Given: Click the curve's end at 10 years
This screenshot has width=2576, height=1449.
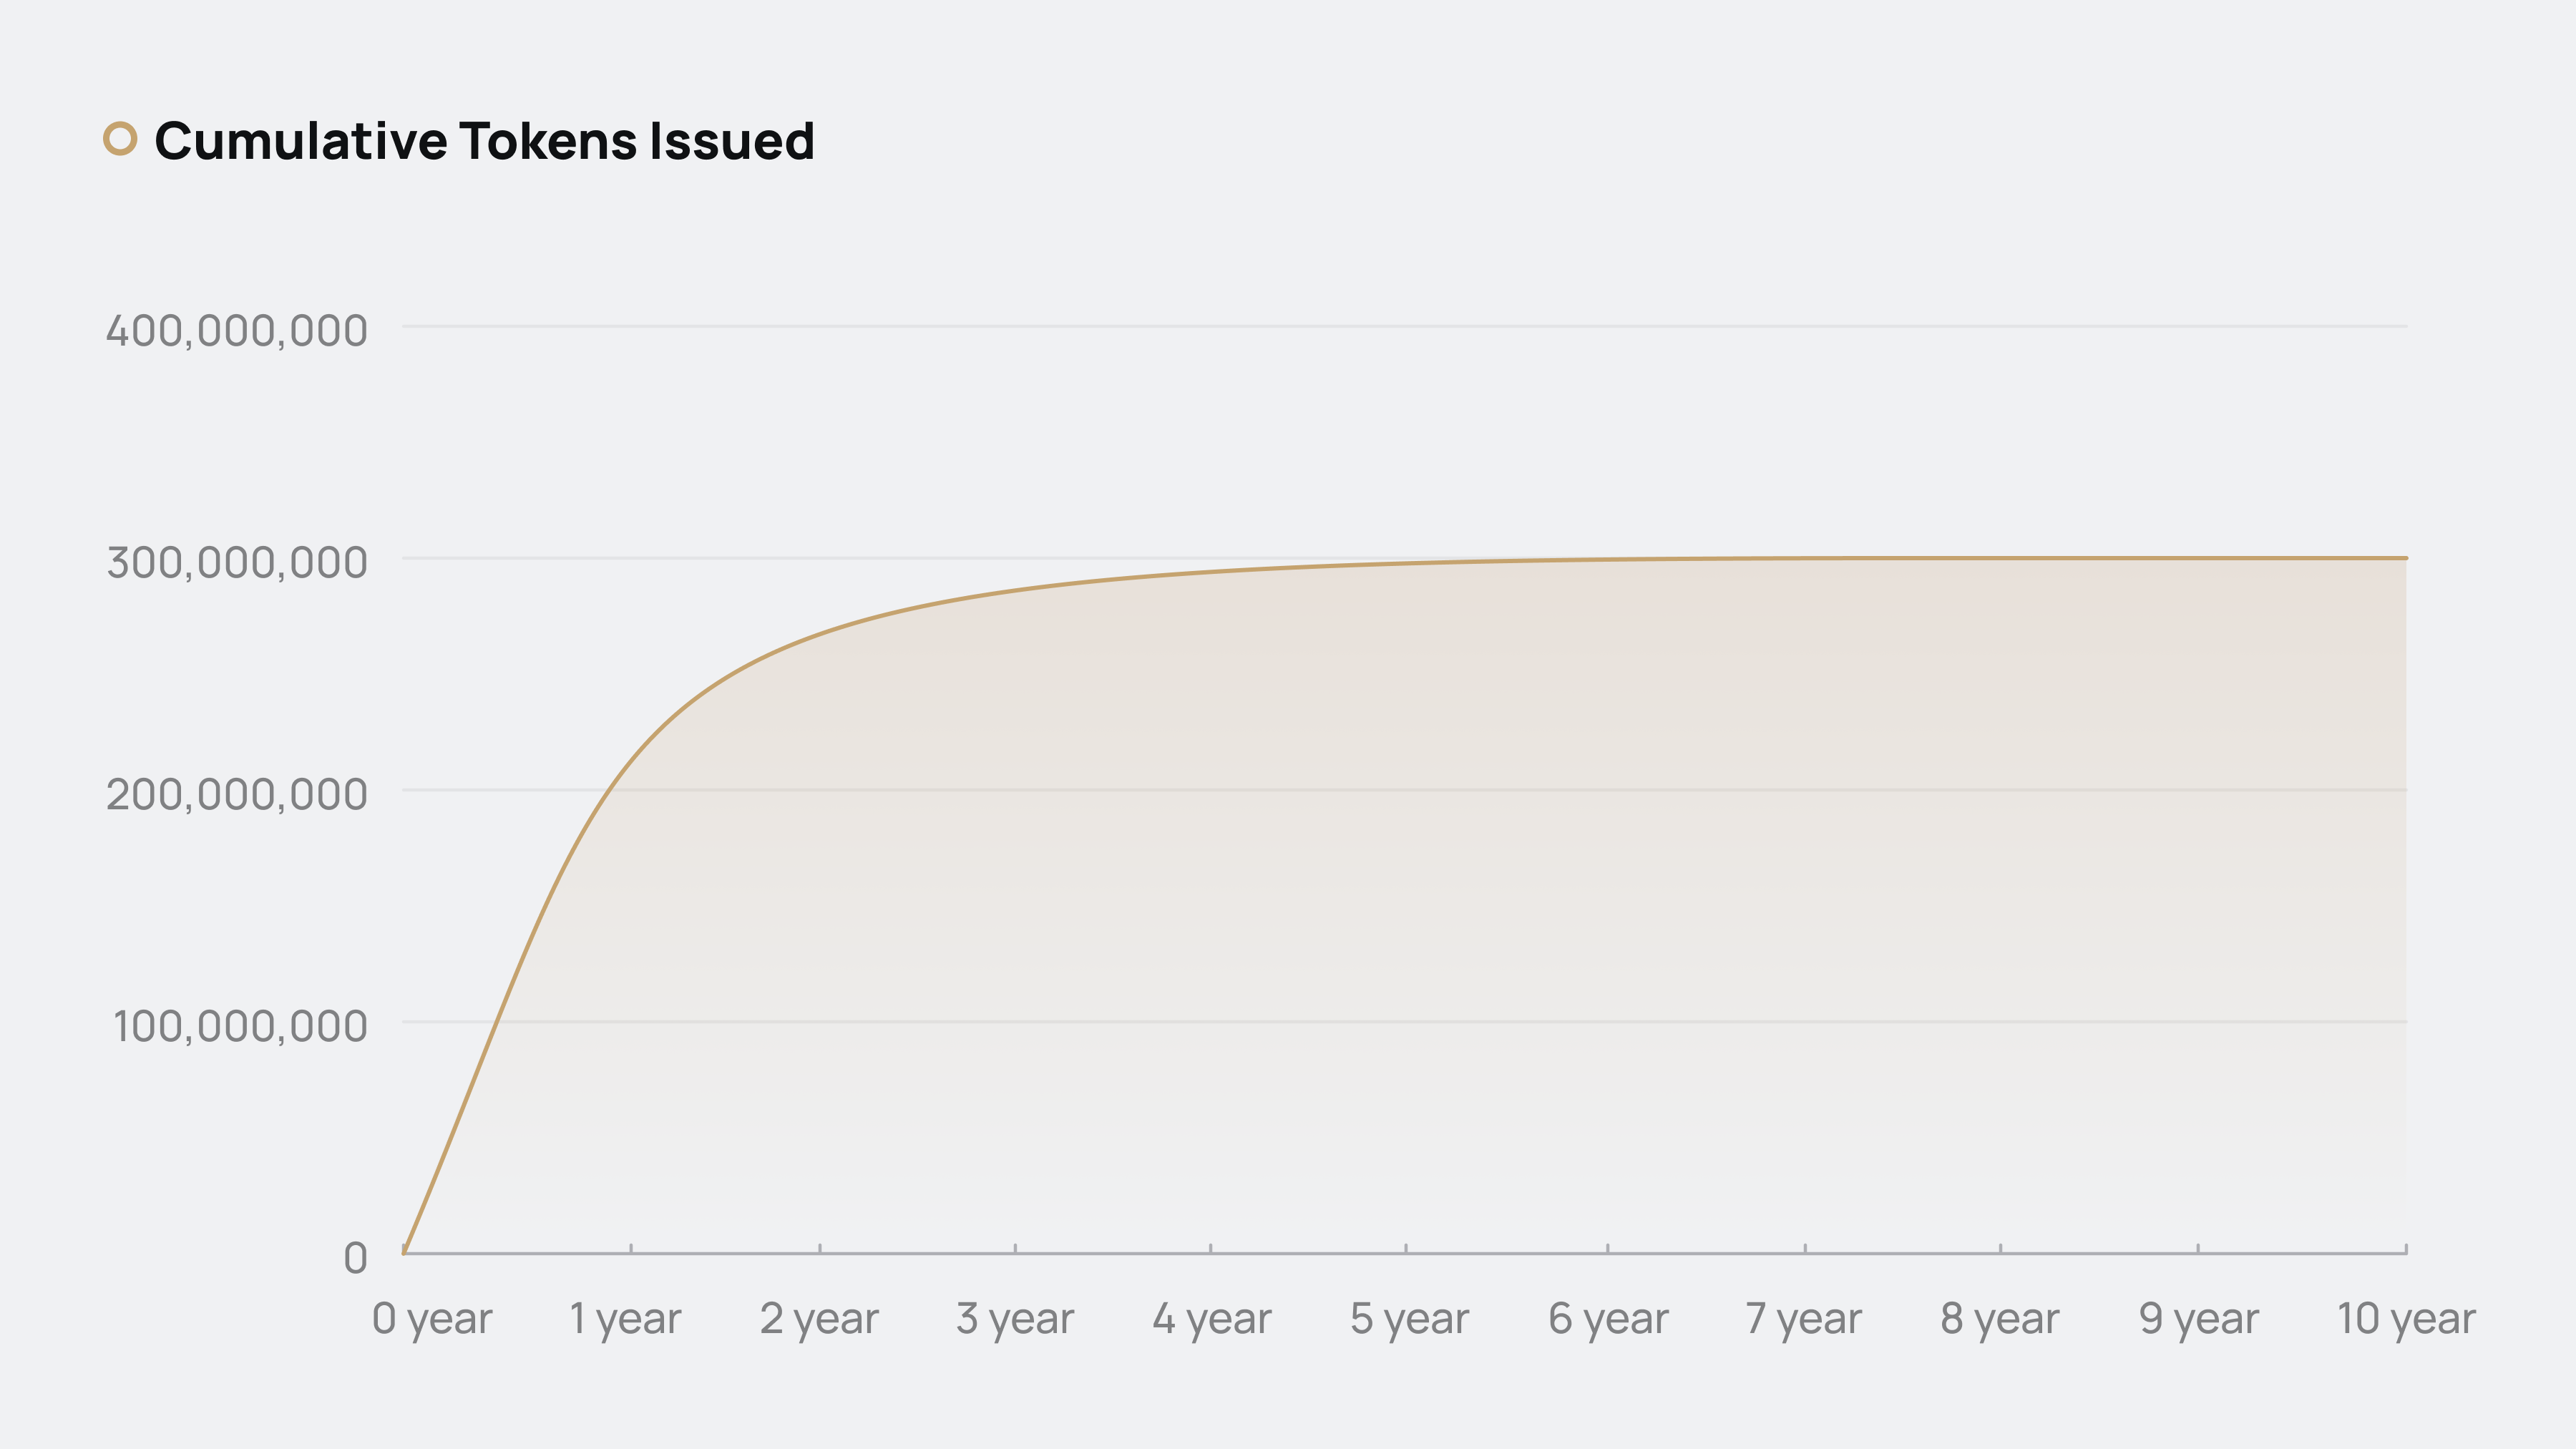Looking at the screenshot, I should click(x=2405, y=558).
